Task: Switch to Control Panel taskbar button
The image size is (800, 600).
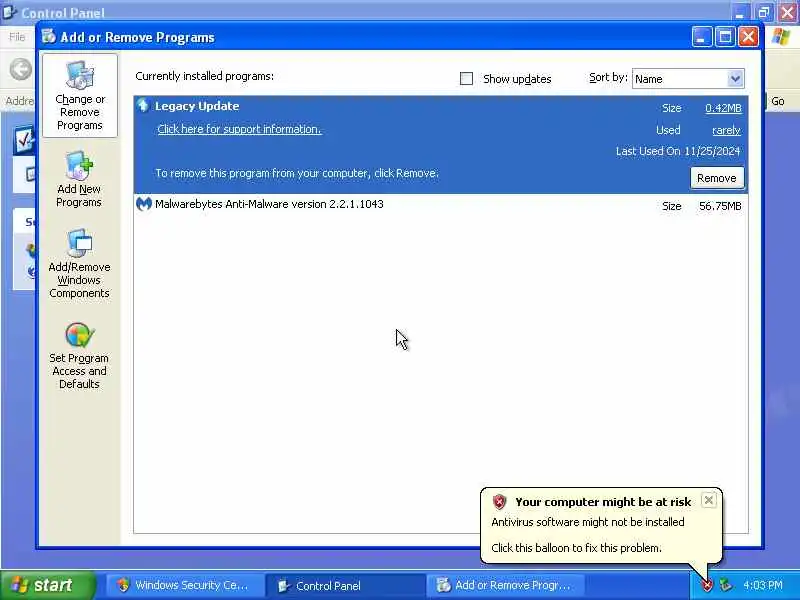Action: tap(344, 585)
